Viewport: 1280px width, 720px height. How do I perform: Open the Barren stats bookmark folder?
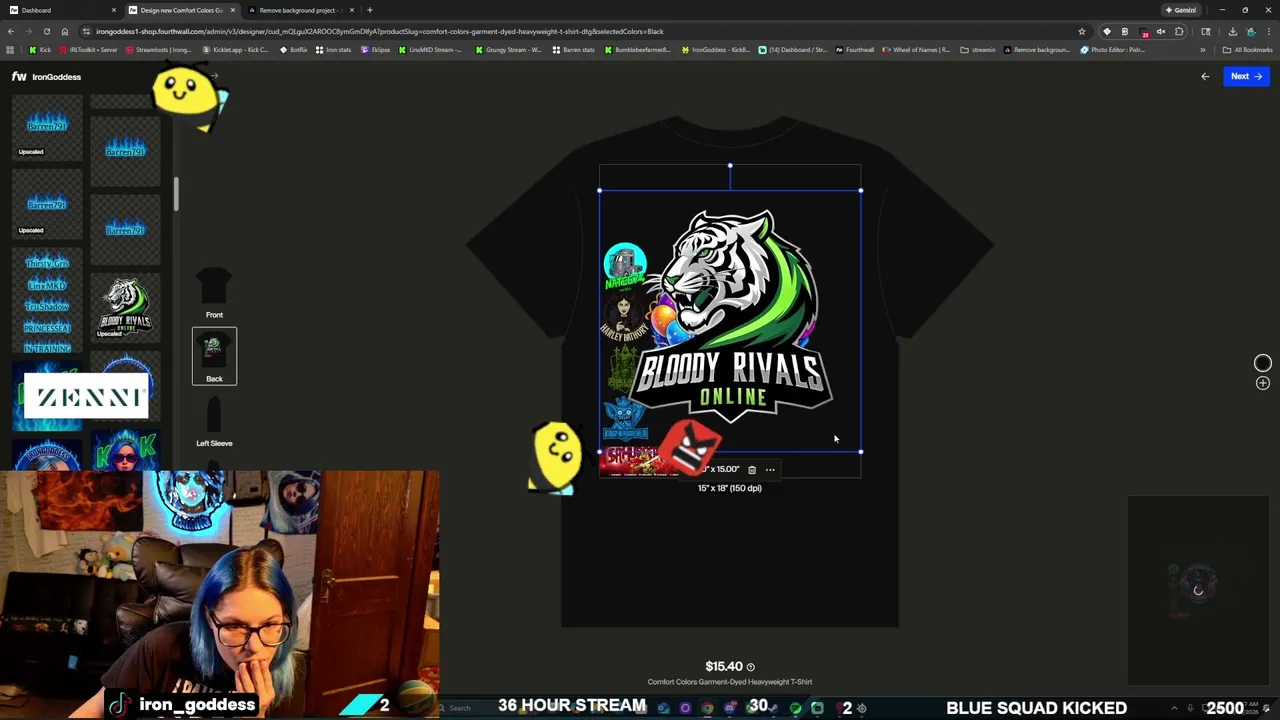574,49
